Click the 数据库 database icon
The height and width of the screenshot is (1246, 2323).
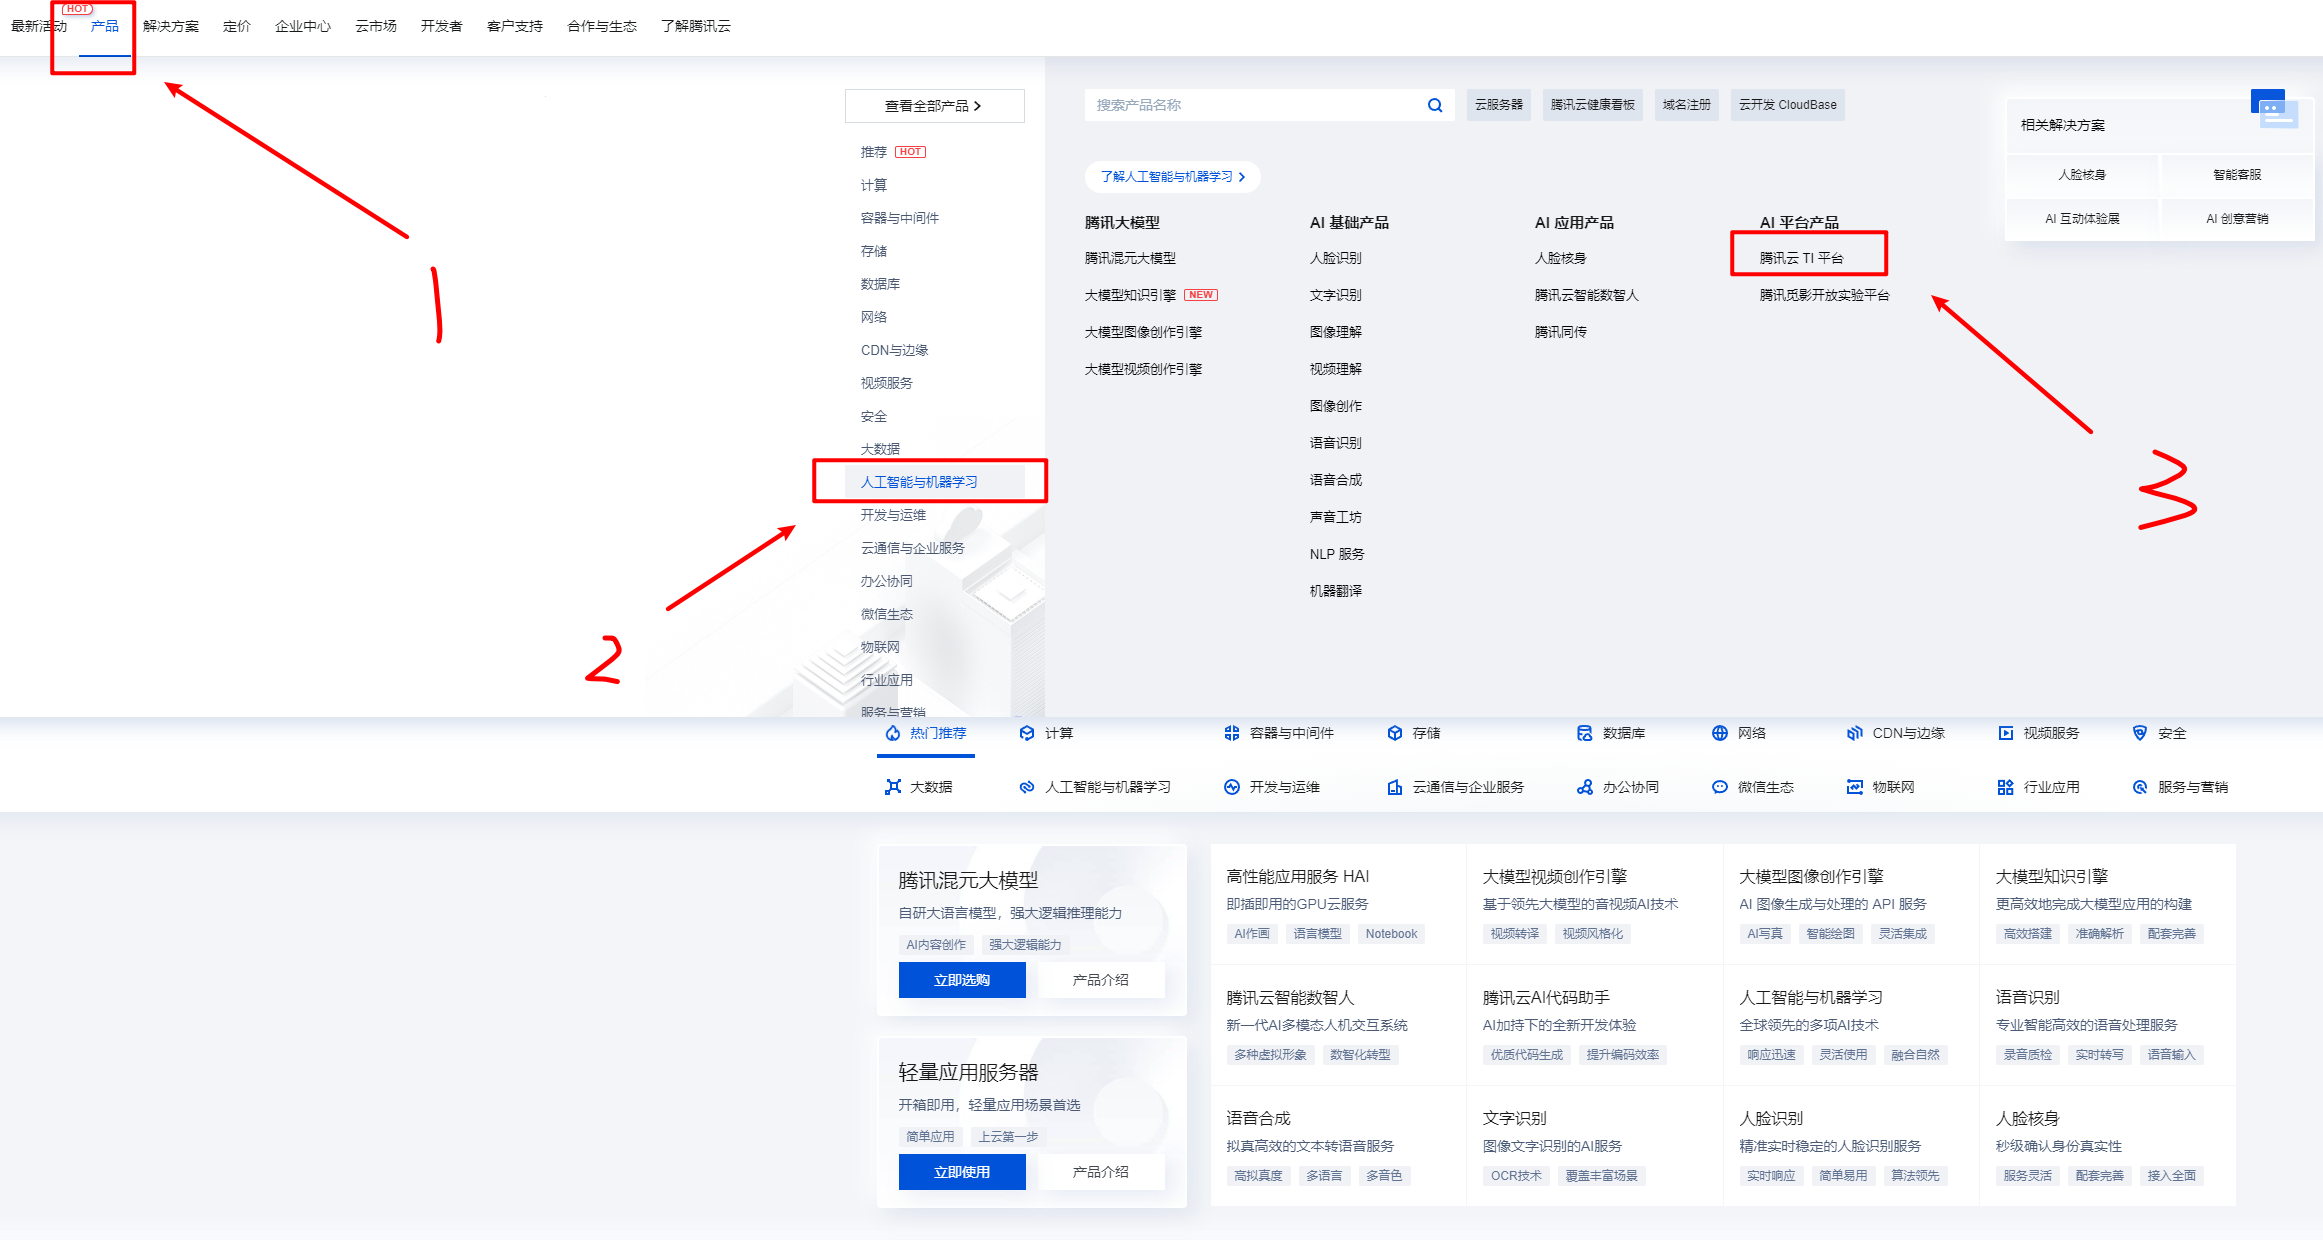[x=1584, y=733]
